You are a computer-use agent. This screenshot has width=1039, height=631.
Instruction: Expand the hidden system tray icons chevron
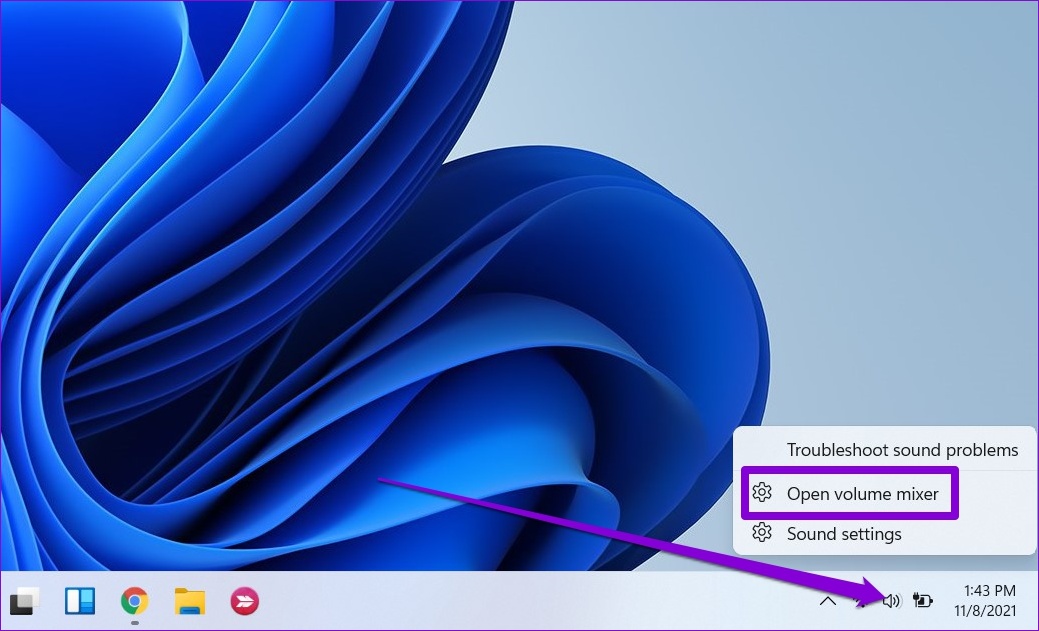(828, 601)
